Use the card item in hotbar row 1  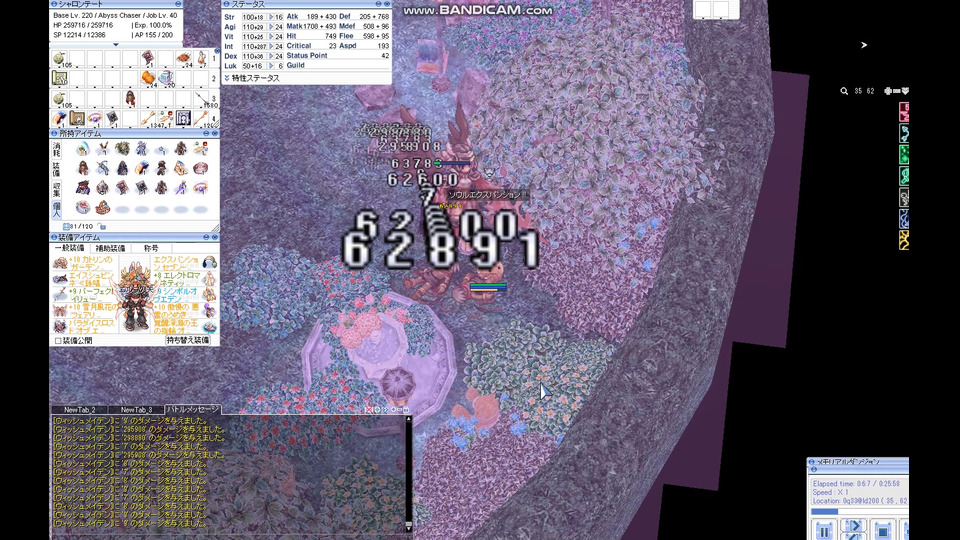point(148,59)
